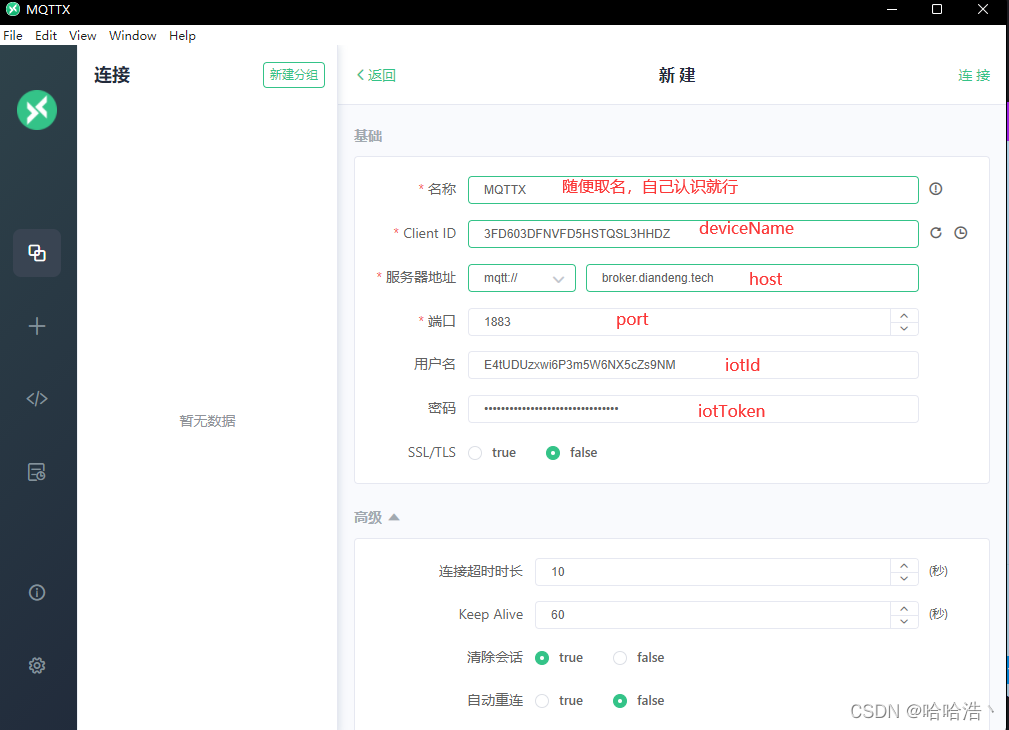Screen dimensions: 1009x730
Task: Click the 密码 password field
Action: 693,409
